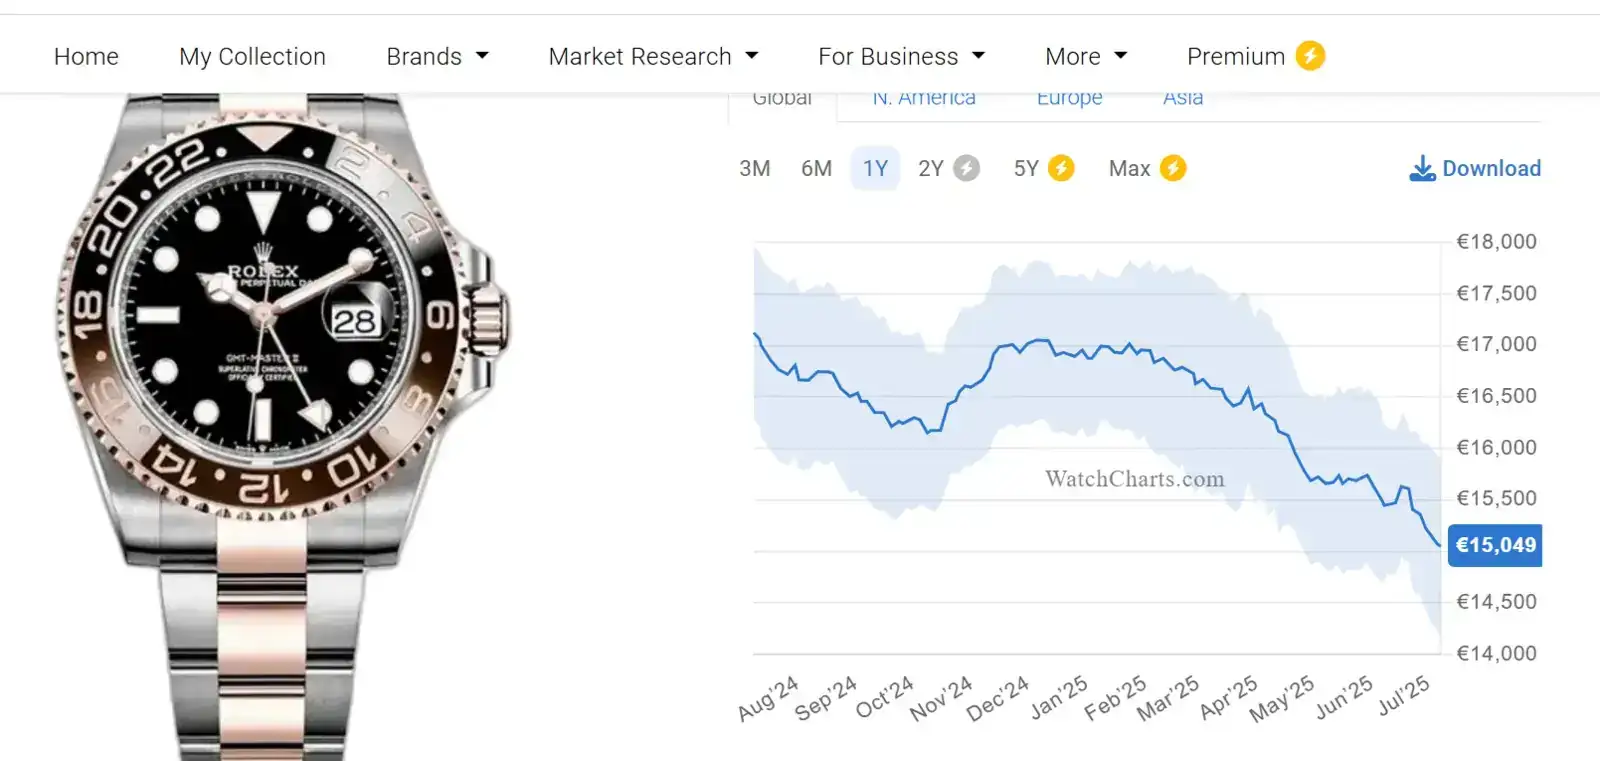The image size is (1600, 761).
Task: Switch to the N. America tab
Action: [923, 99]
